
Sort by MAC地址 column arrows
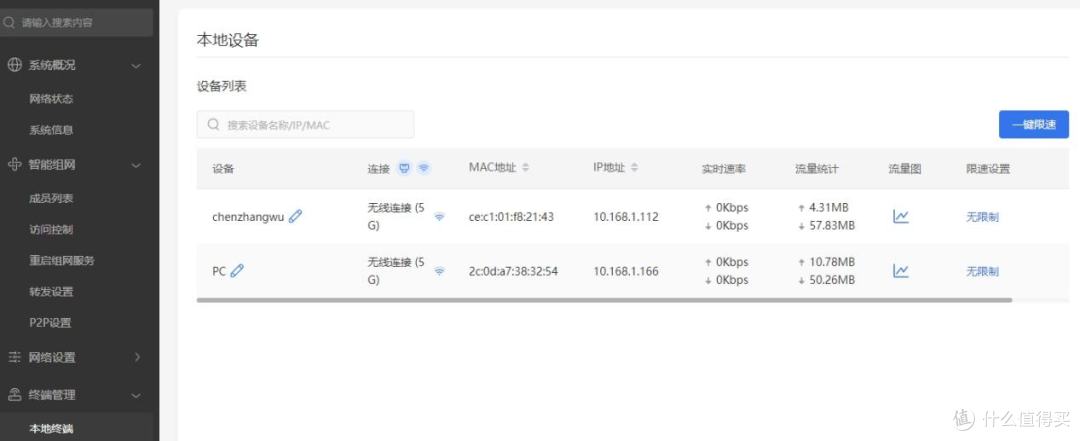click(x=526, y=167)
